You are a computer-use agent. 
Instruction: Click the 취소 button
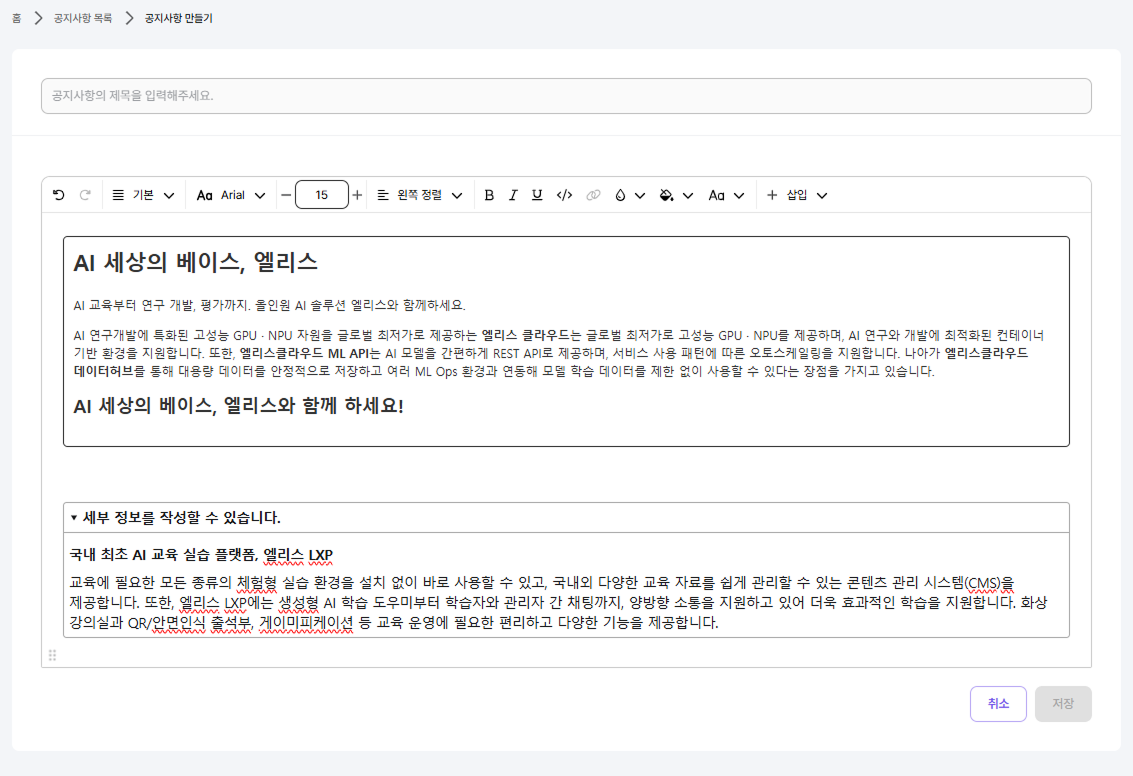[998, 704]
